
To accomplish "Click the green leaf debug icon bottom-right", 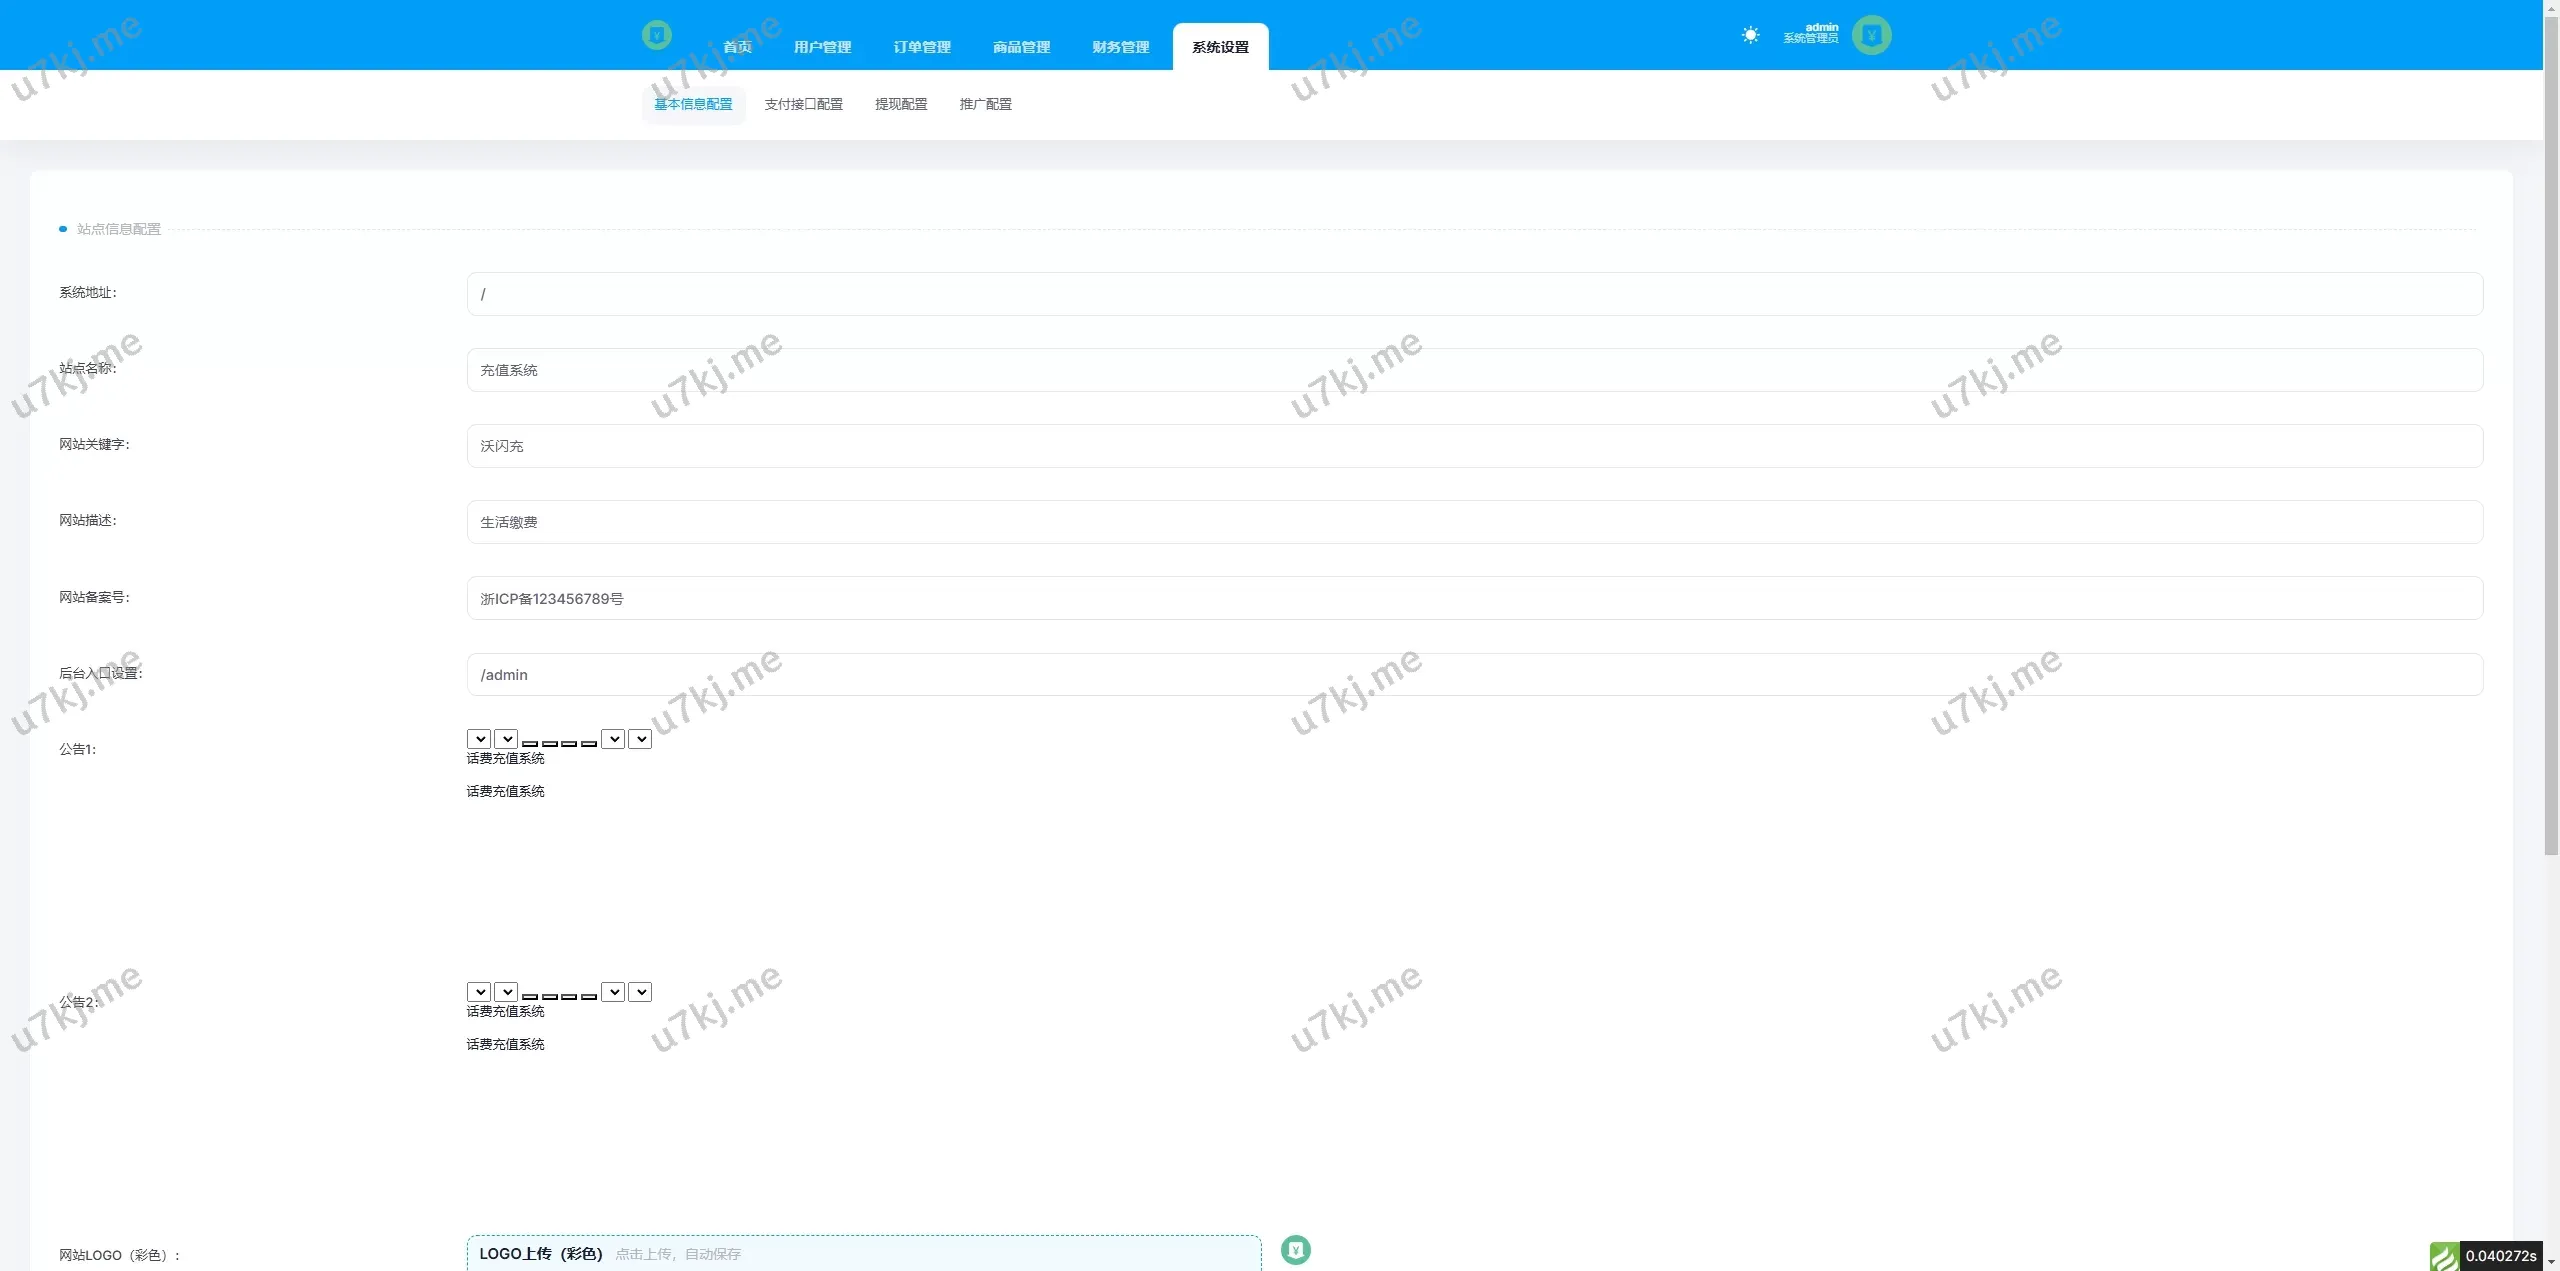I will click(2444, 1256).
